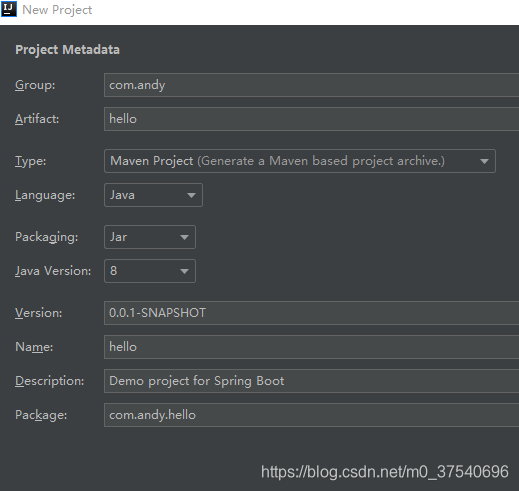Click the Type: label
519x491 pixels.
[31, 161]
